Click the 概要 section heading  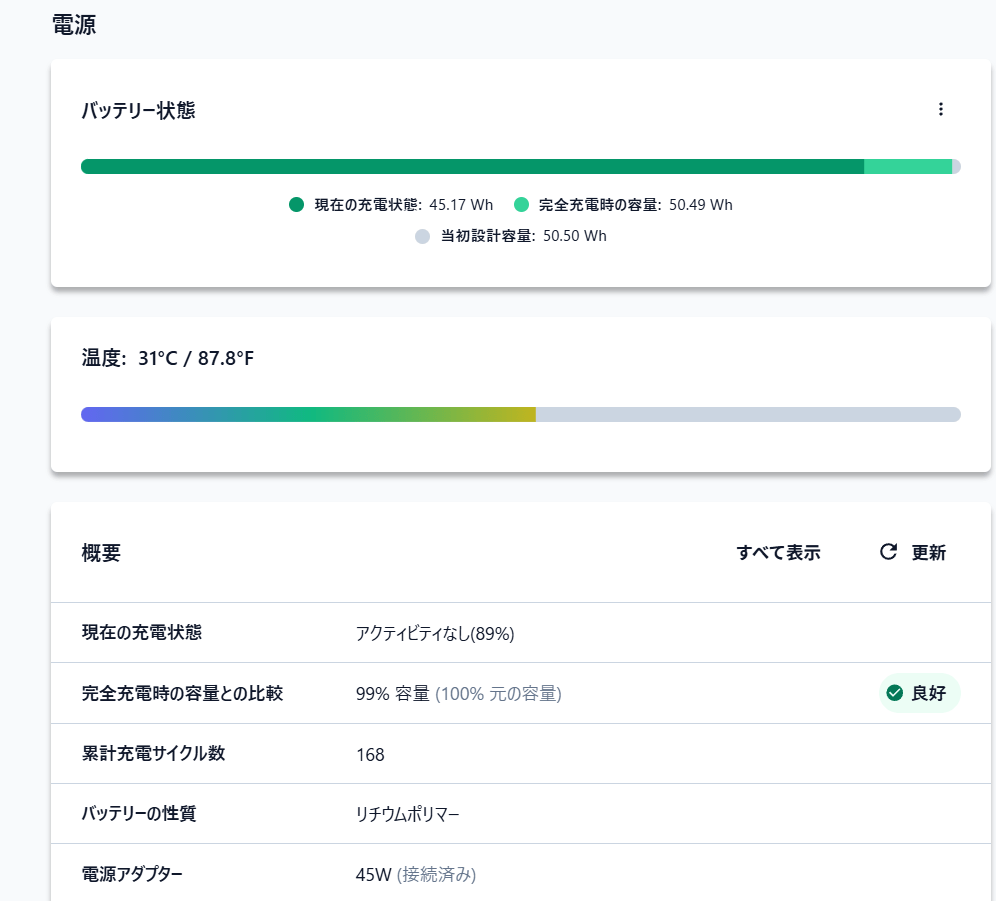101,553
